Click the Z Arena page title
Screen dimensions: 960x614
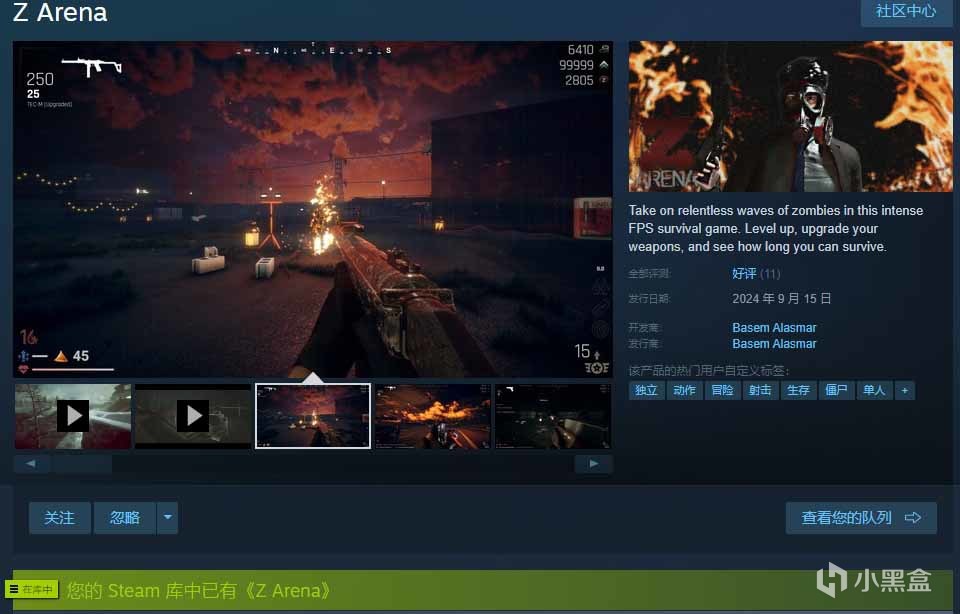(60, 12)
